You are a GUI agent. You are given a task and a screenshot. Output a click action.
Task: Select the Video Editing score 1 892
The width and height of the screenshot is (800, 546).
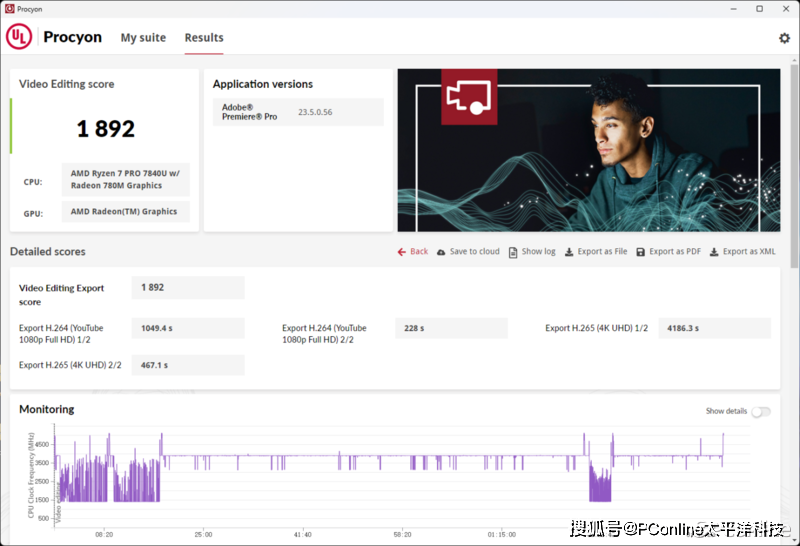click(105, 128)
